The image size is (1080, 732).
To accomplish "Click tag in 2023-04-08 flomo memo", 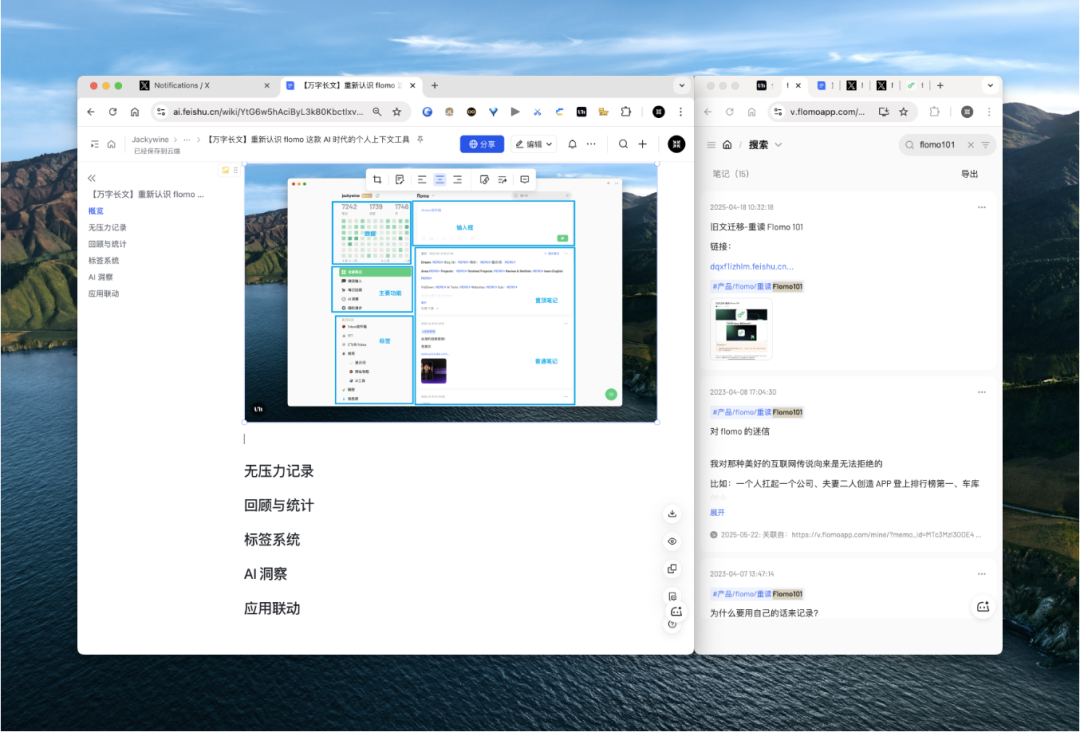I will (x=757, y=412).
